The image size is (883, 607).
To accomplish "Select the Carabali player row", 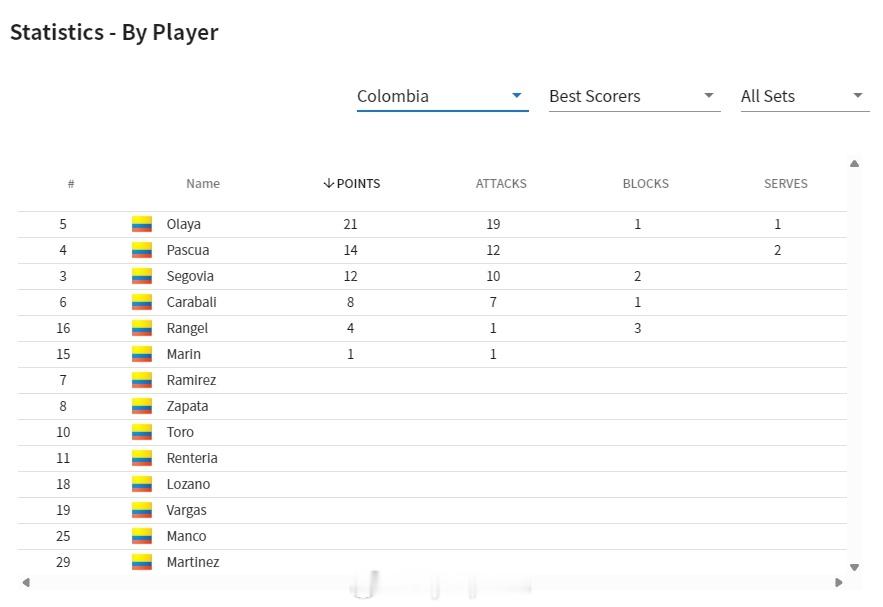I will 432,302.
